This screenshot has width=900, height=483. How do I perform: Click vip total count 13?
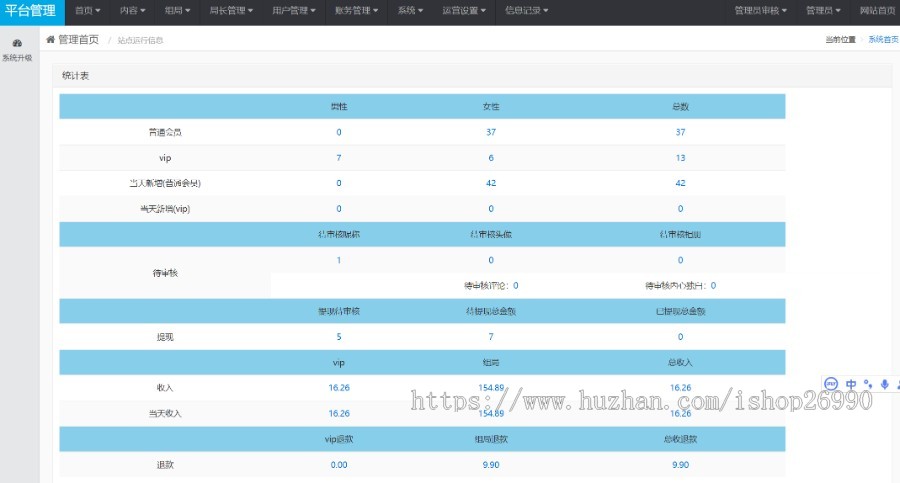pos(680,158)
